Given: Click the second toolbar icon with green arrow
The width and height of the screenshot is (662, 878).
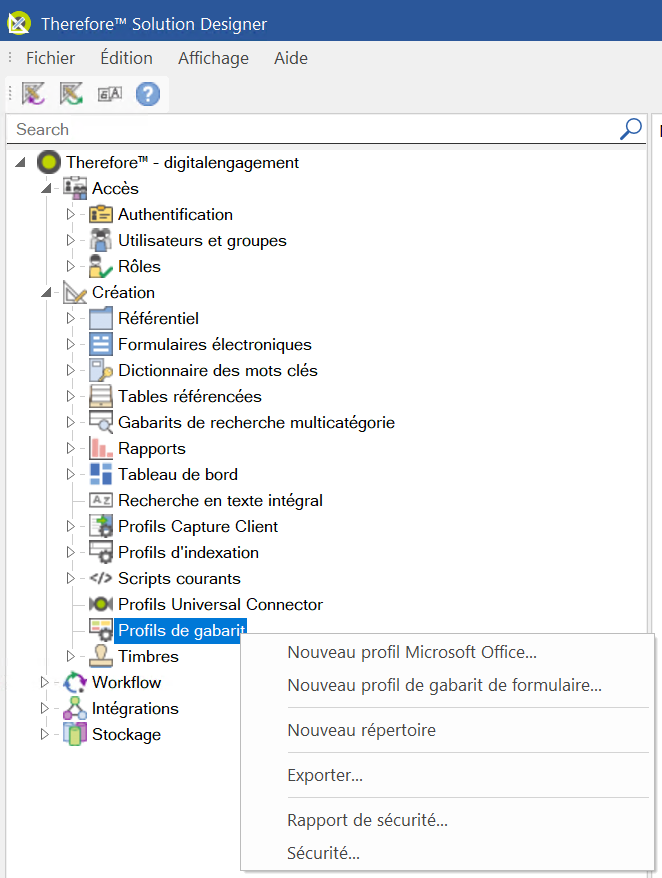Looking at the screenshot, I should [71, 94].
